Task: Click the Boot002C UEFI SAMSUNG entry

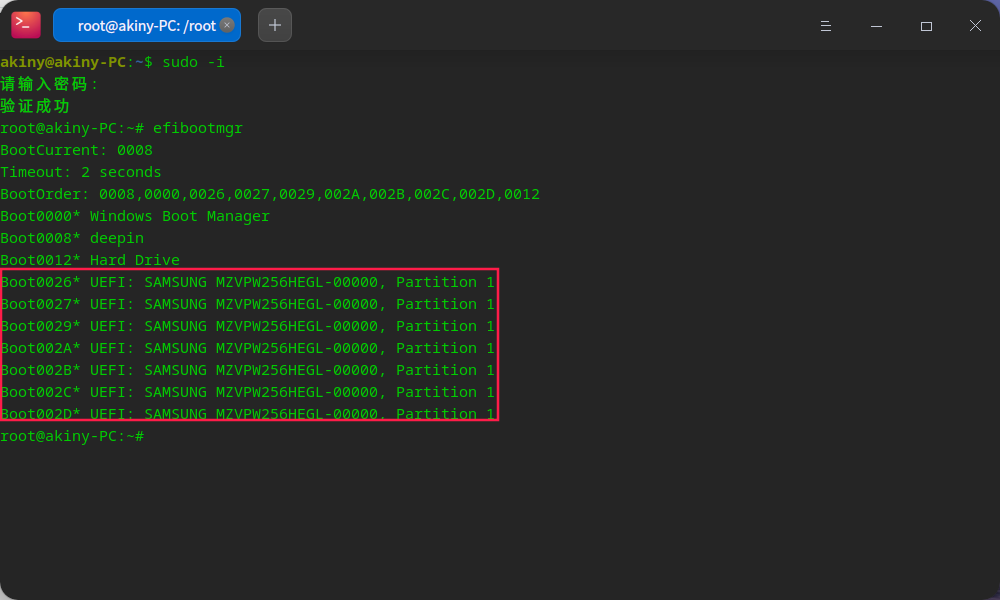Action: point(247,392)
